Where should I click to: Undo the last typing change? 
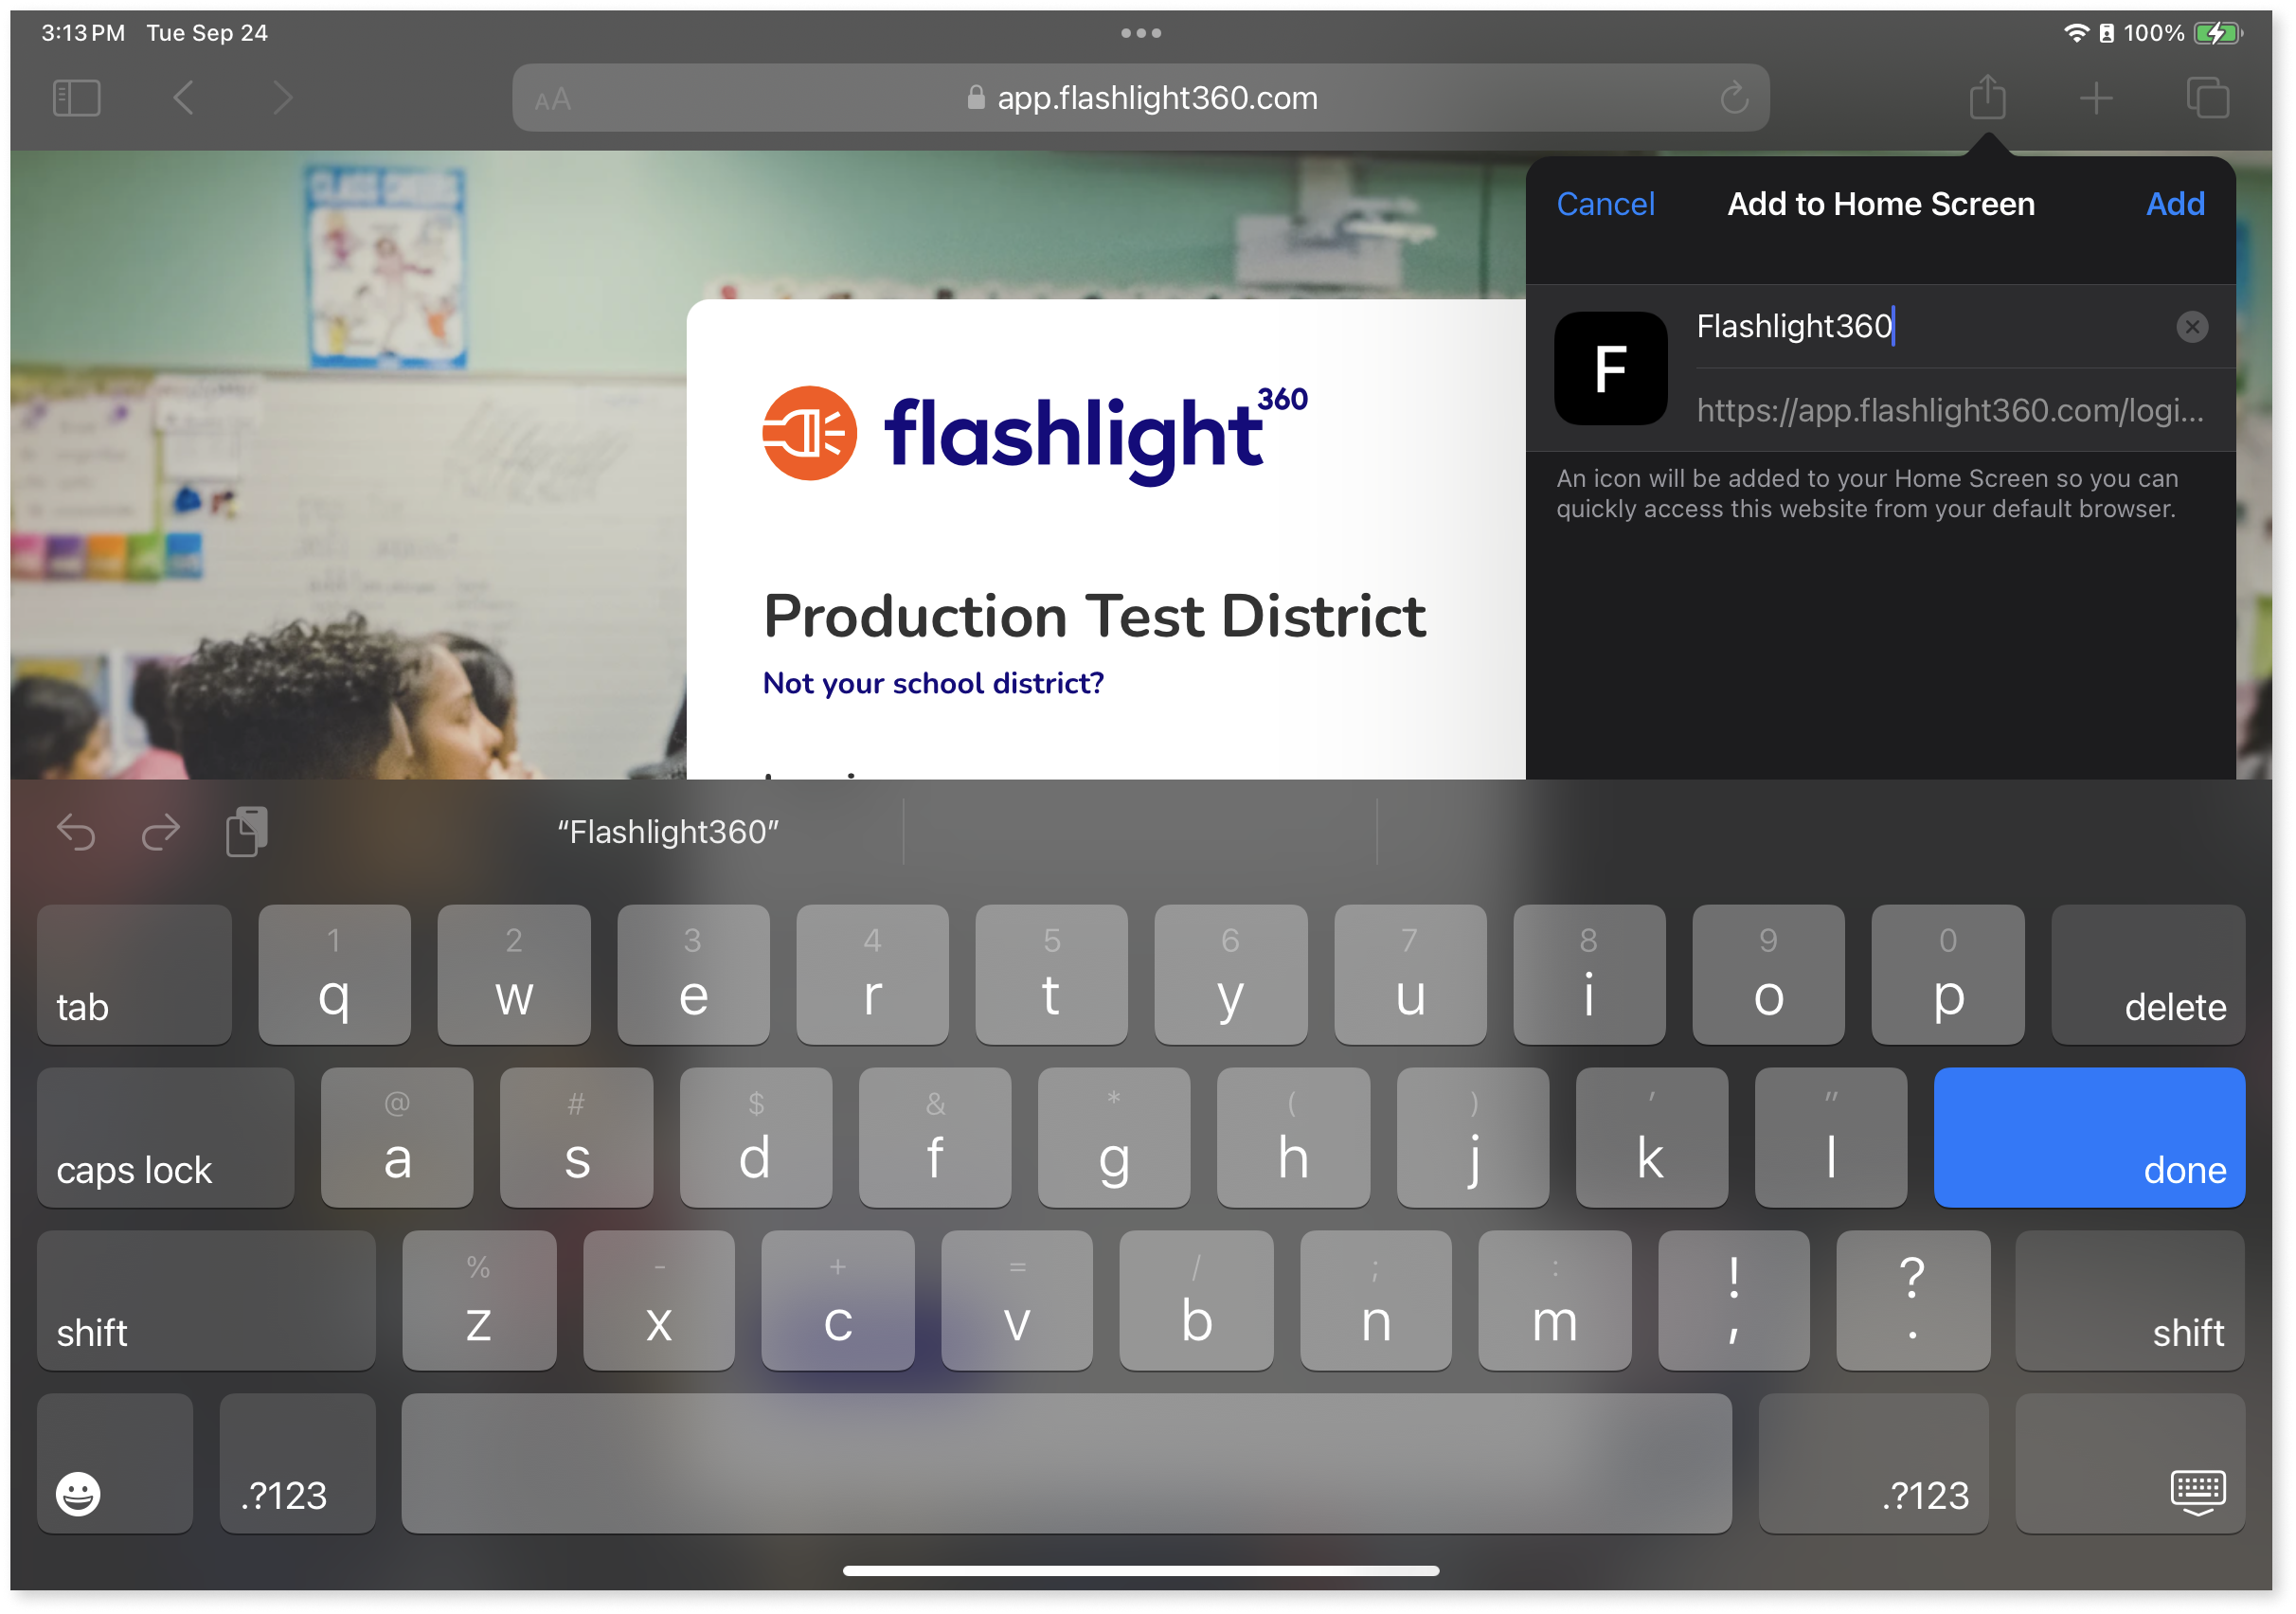(x=76, y=832)
